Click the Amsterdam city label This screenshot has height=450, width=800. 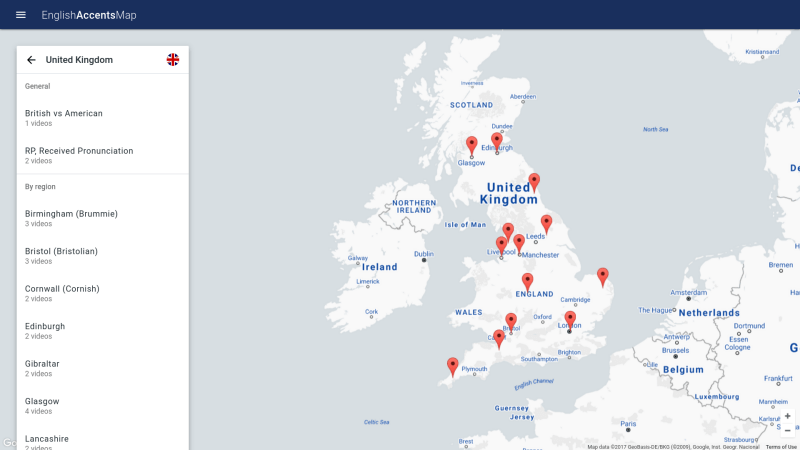pyautogui.click(x=689, y=292)
